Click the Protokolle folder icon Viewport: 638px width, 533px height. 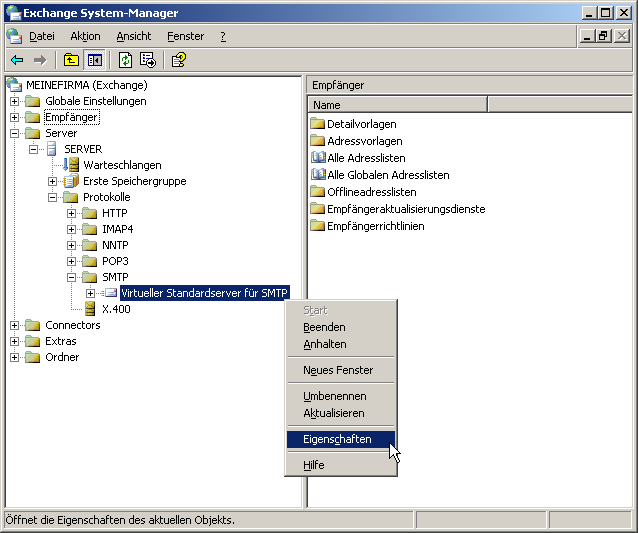pos(70,197)
